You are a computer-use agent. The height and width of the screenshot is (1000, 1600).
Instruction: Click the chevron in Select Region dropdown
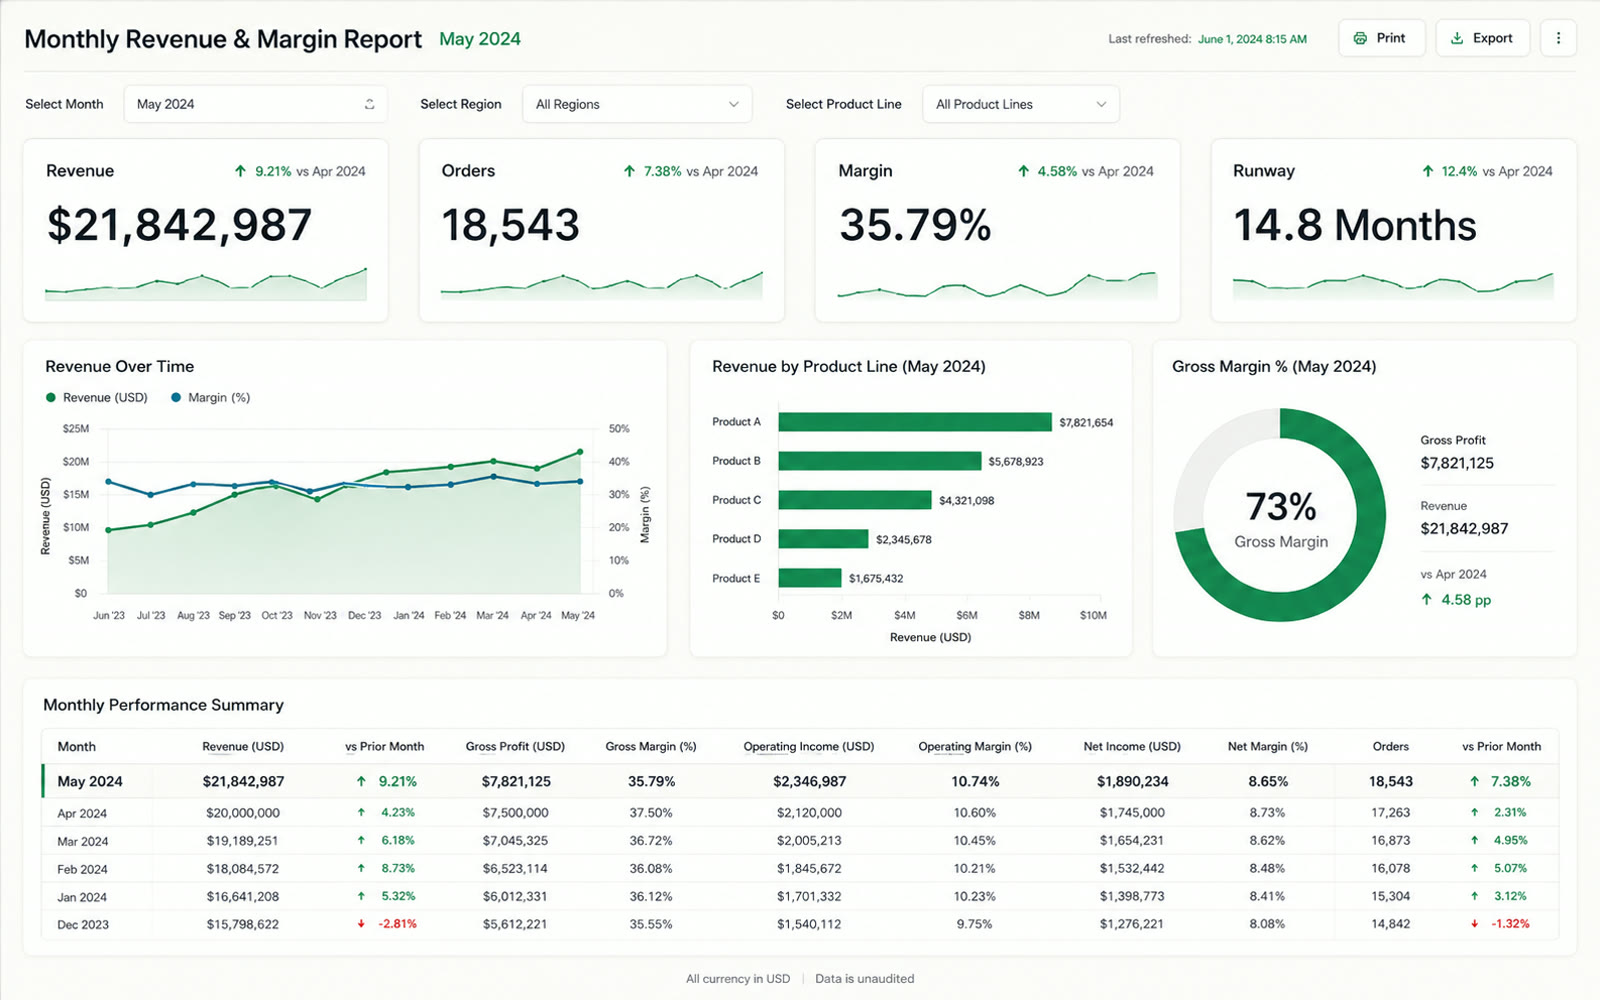coord(733,104)
